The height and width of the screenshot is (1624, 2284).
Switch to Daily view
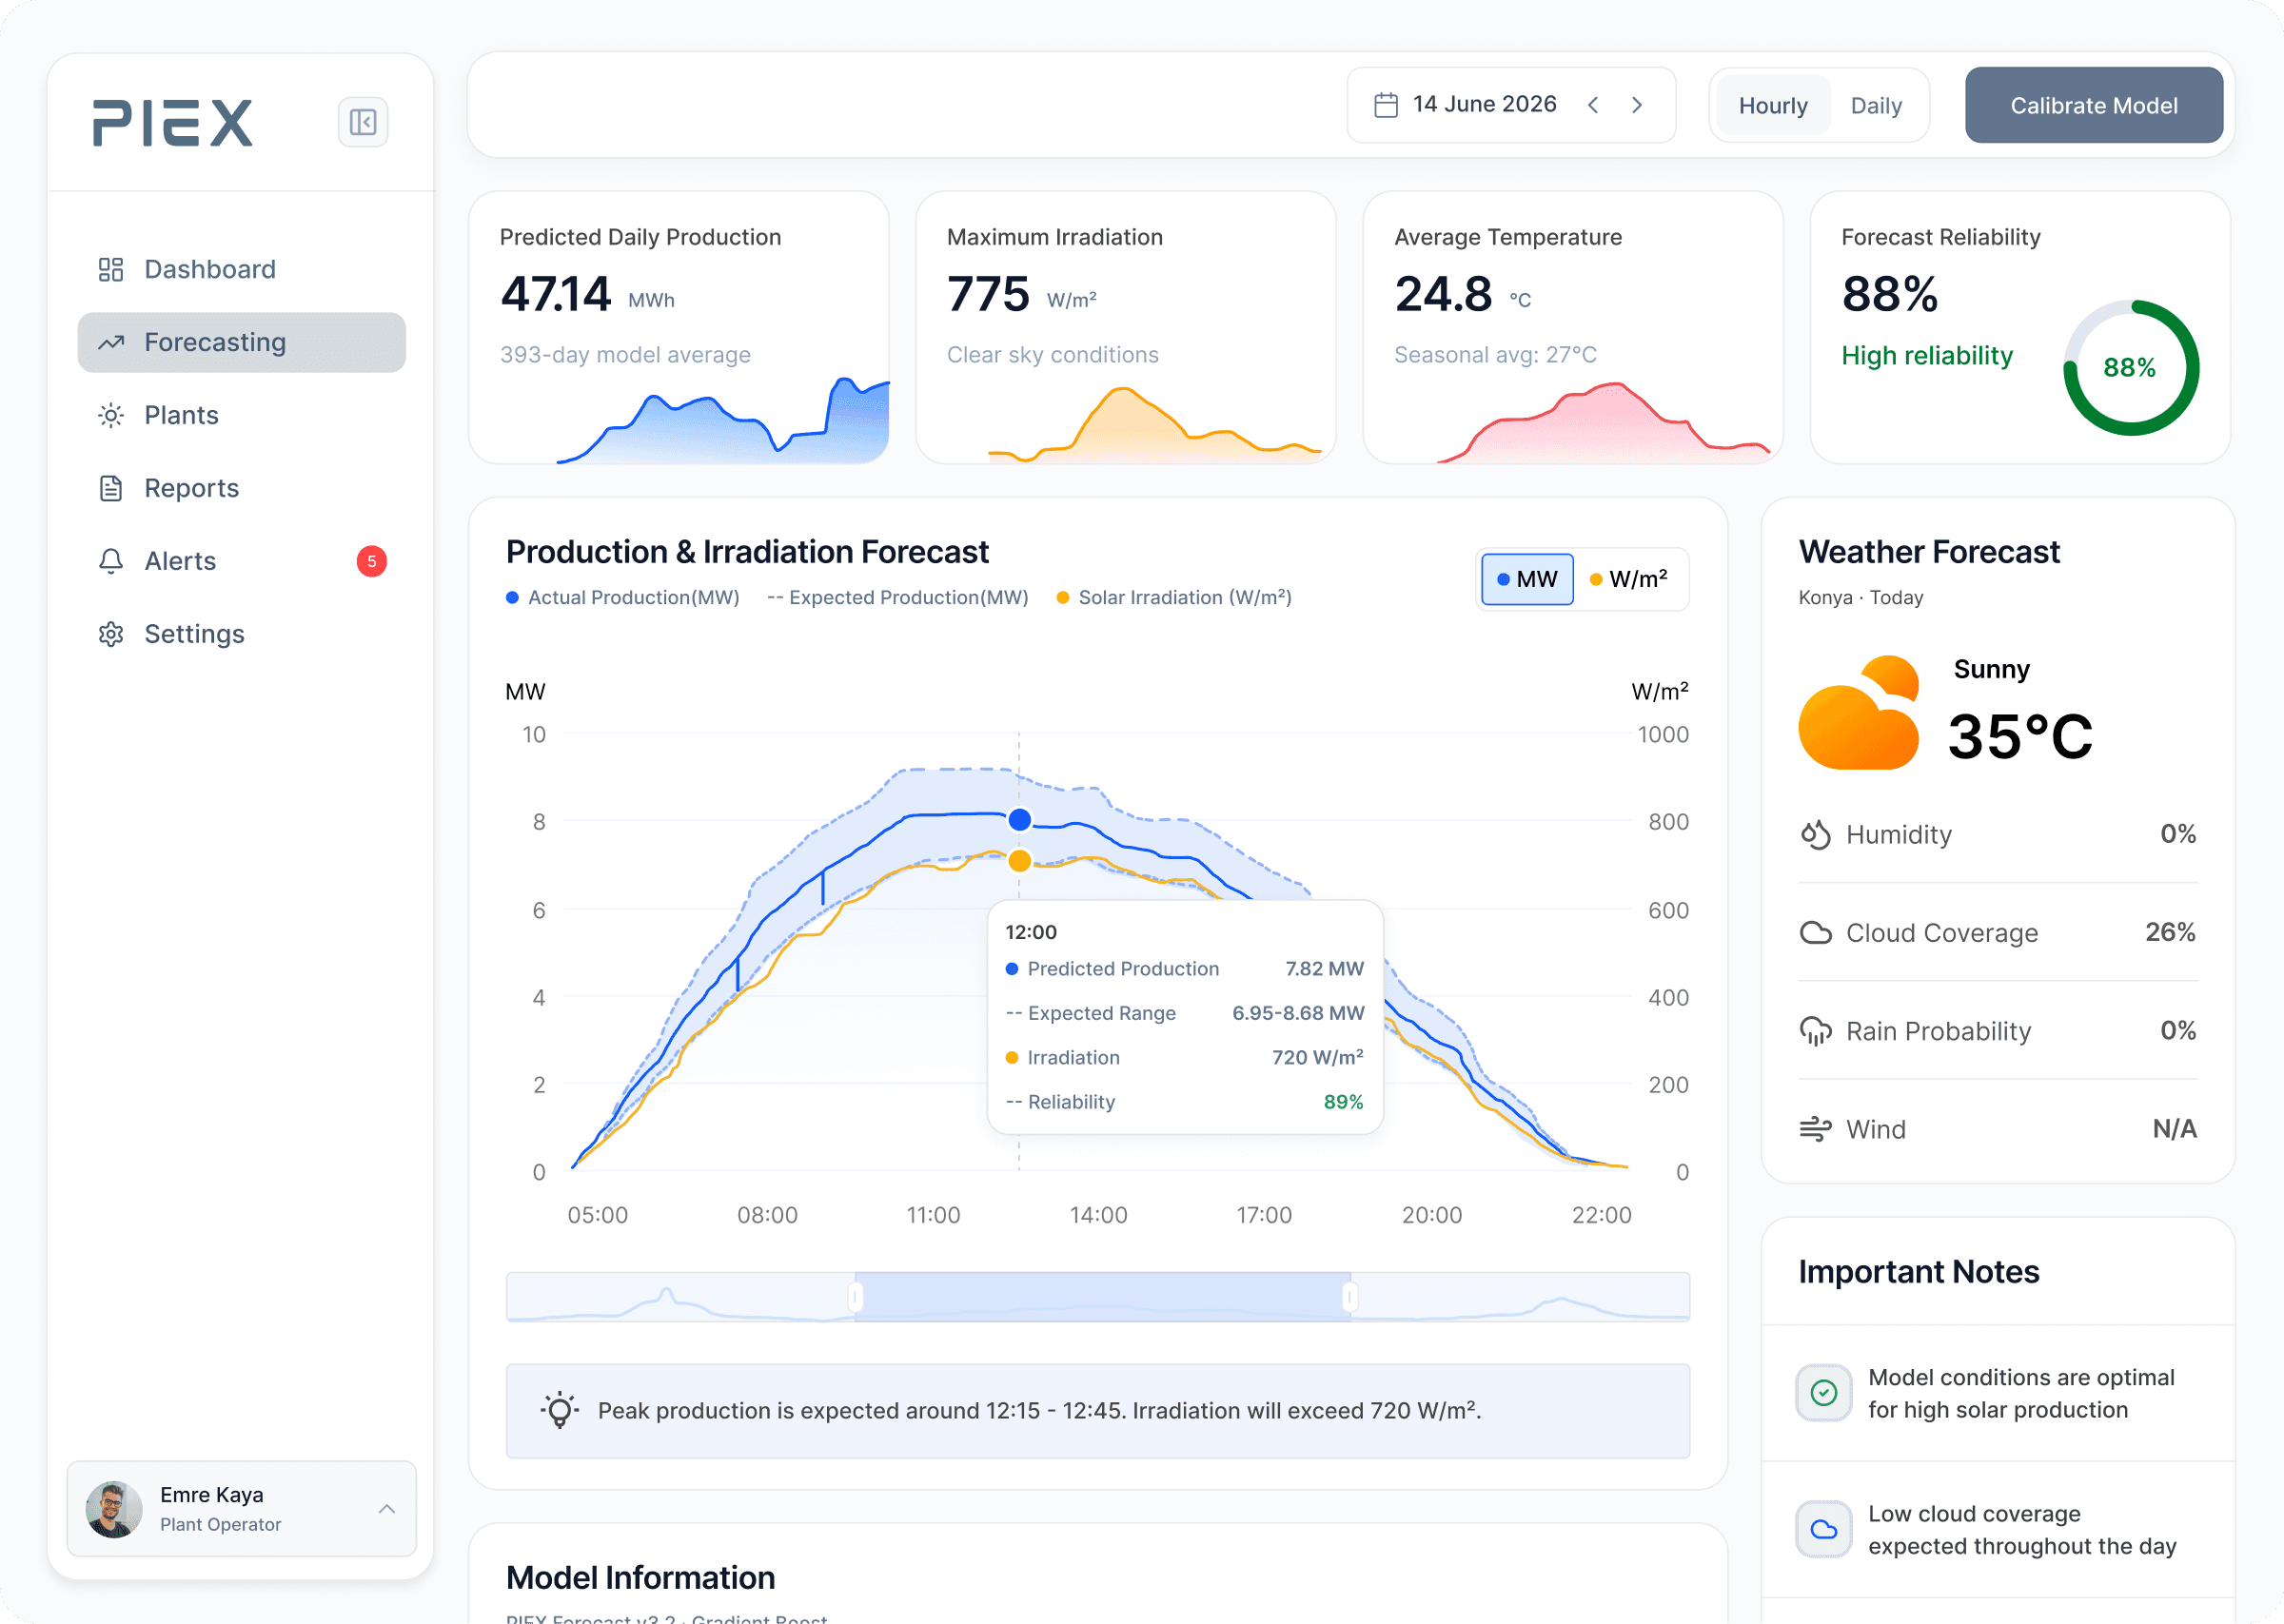click(1876, 106)
